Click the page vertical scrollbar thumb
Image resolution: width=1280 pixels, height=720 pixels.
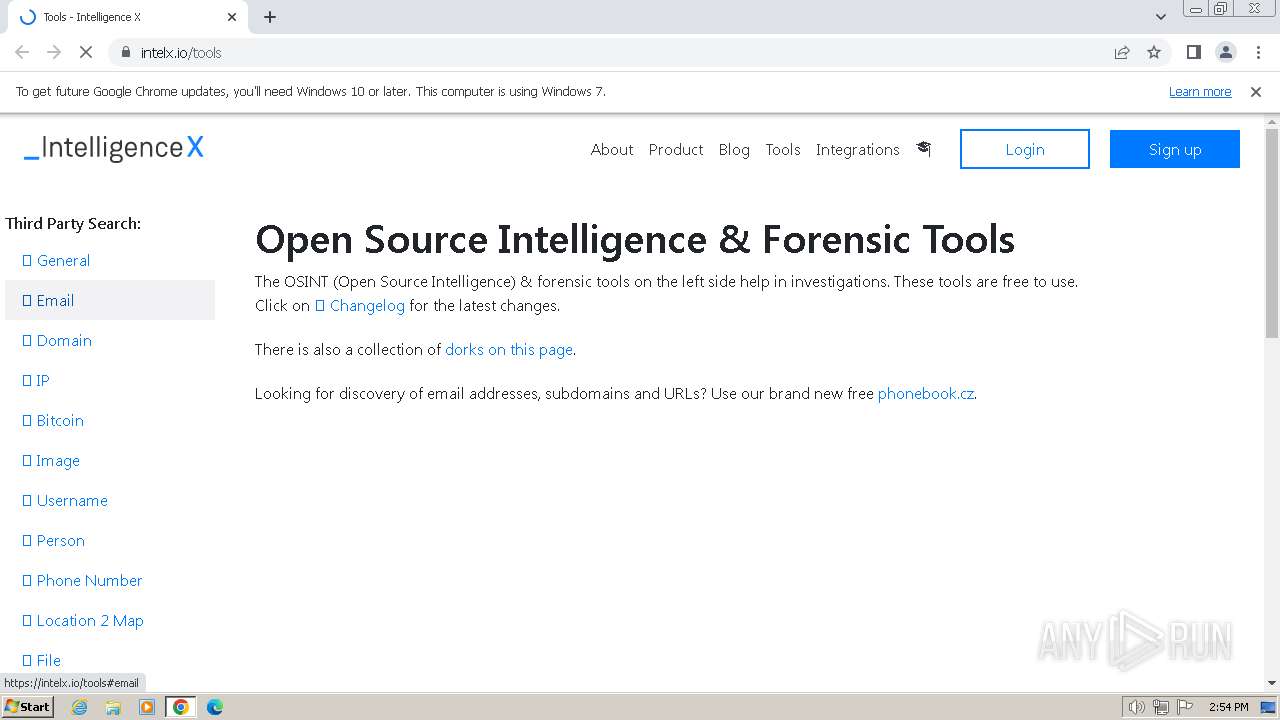[1272, 234]
